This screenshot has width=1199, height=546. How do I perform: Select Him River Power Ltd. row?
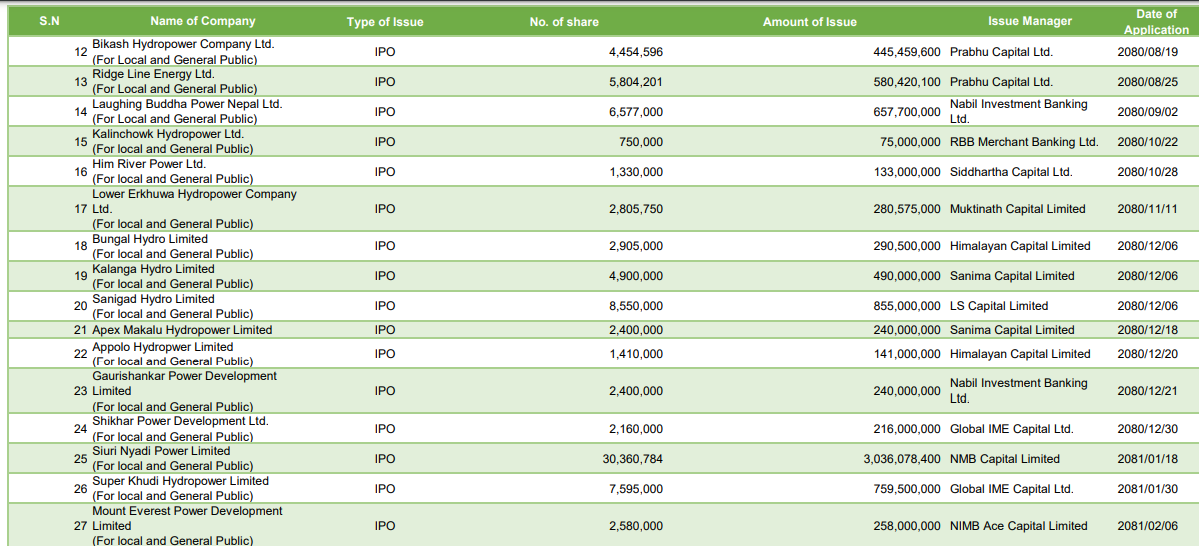(x=600, y=171)
